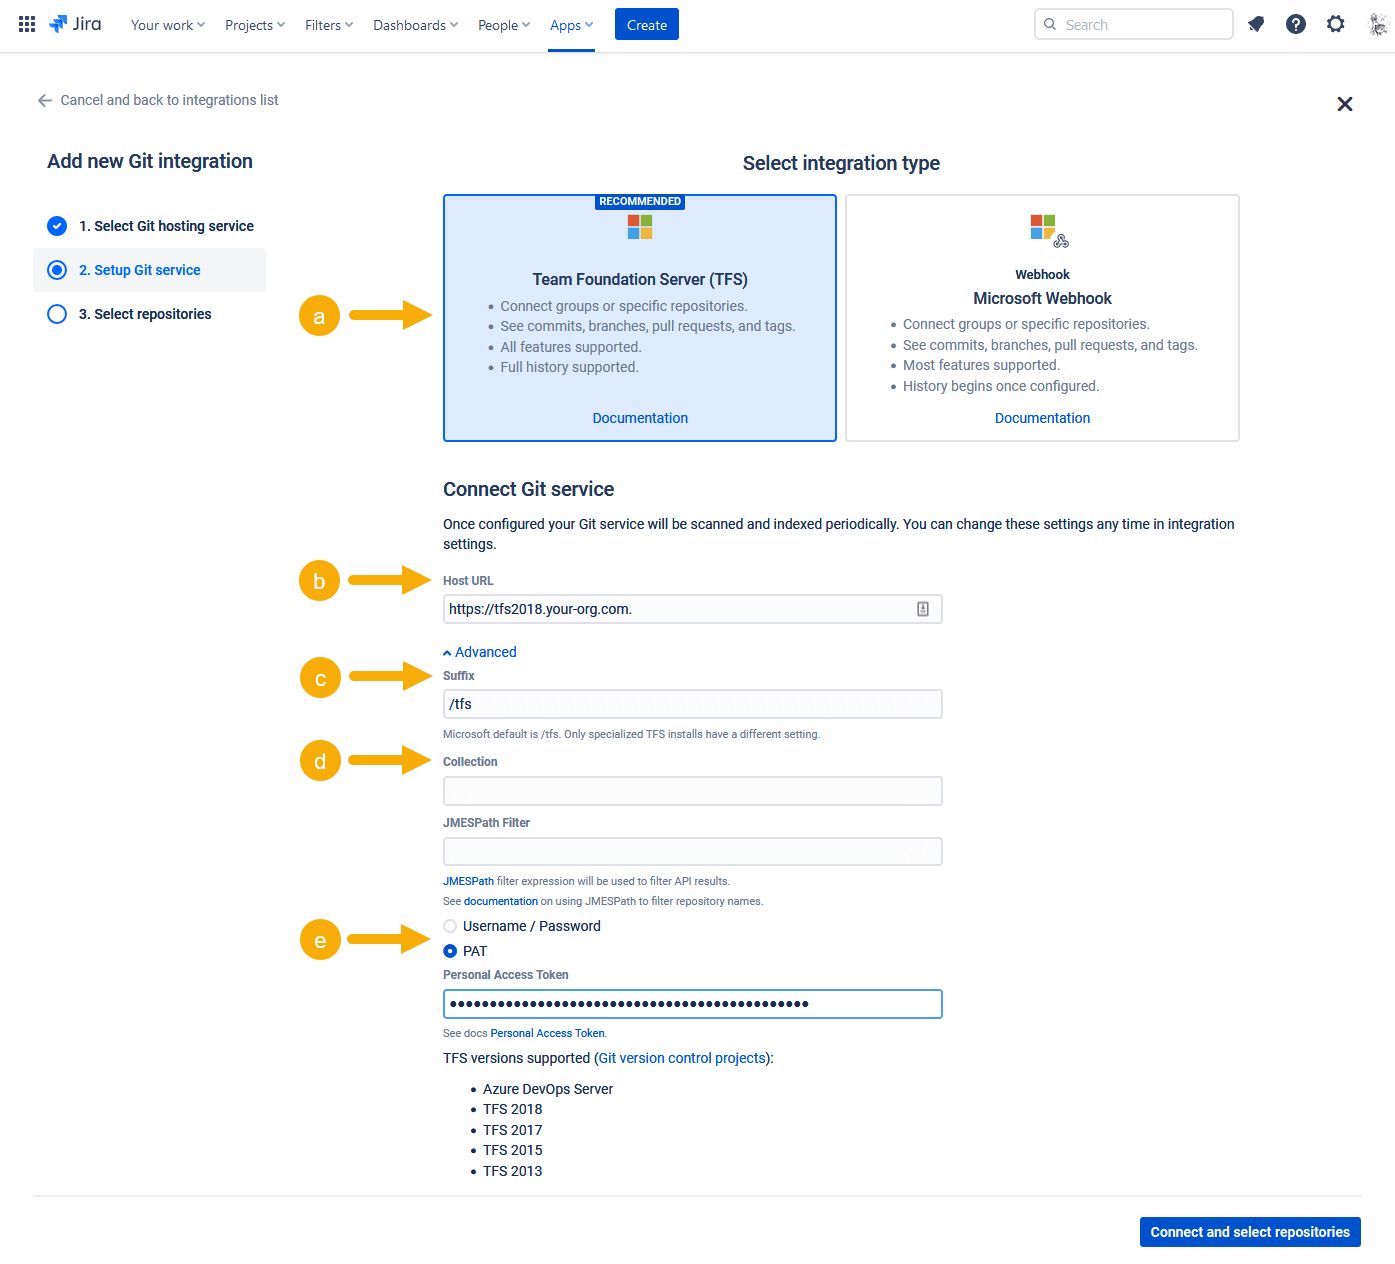Click the password manager icon in Host URL
Viewport: 1395px width, 1264px height.
923,609
